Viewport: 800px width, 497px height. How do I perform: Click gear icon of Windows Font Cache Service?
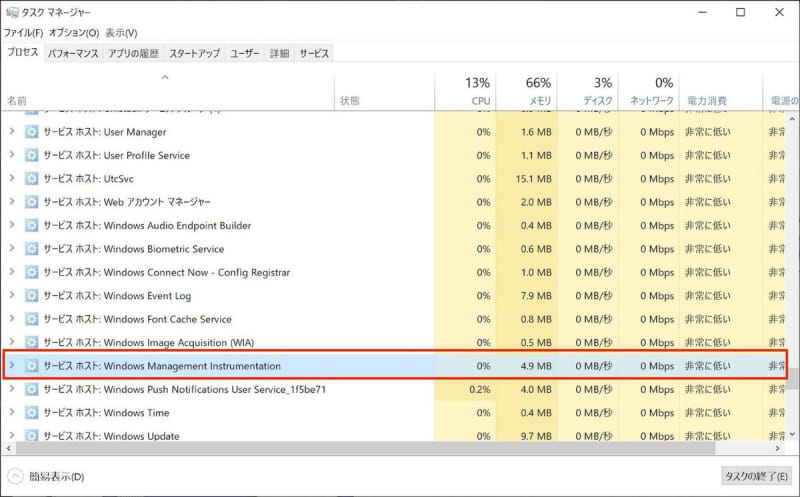coord(32,319)
